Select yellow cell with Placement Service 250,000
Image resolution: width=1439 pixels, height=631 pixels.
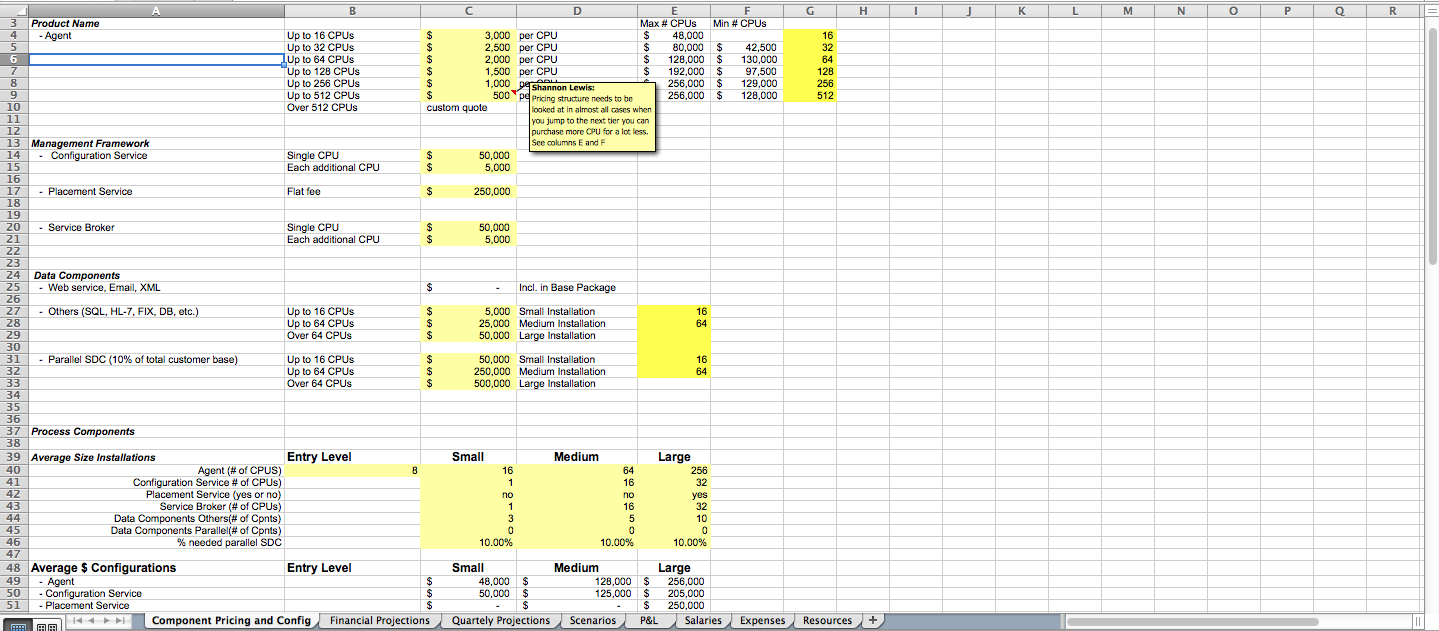click(469, 191)
